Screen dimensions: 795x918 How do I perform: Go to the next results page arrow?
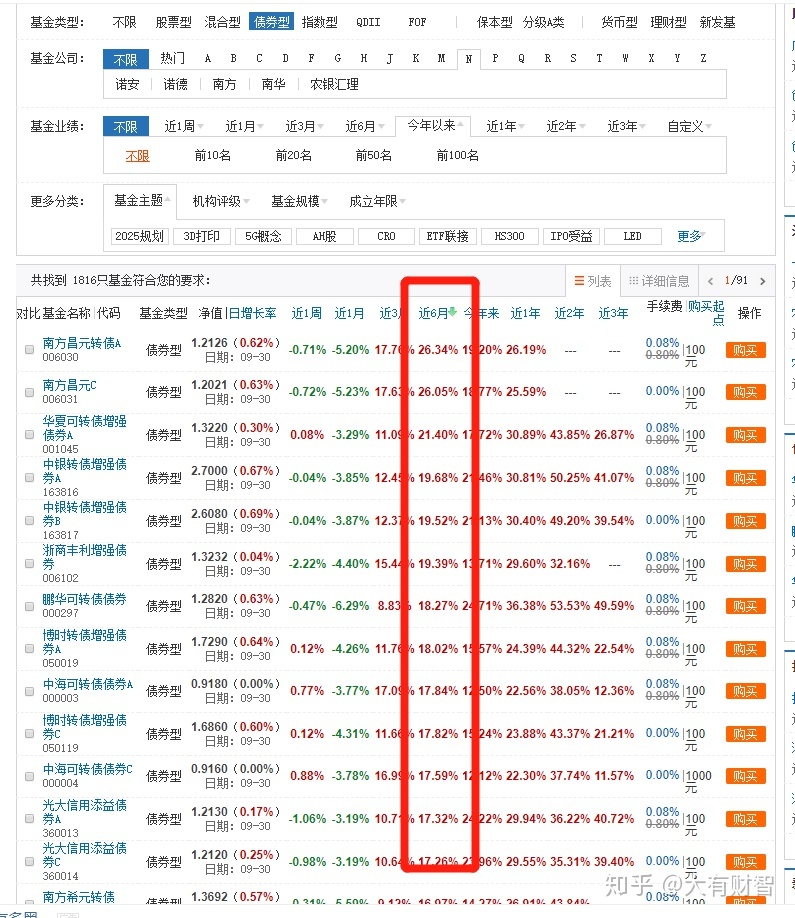(762, 281)
